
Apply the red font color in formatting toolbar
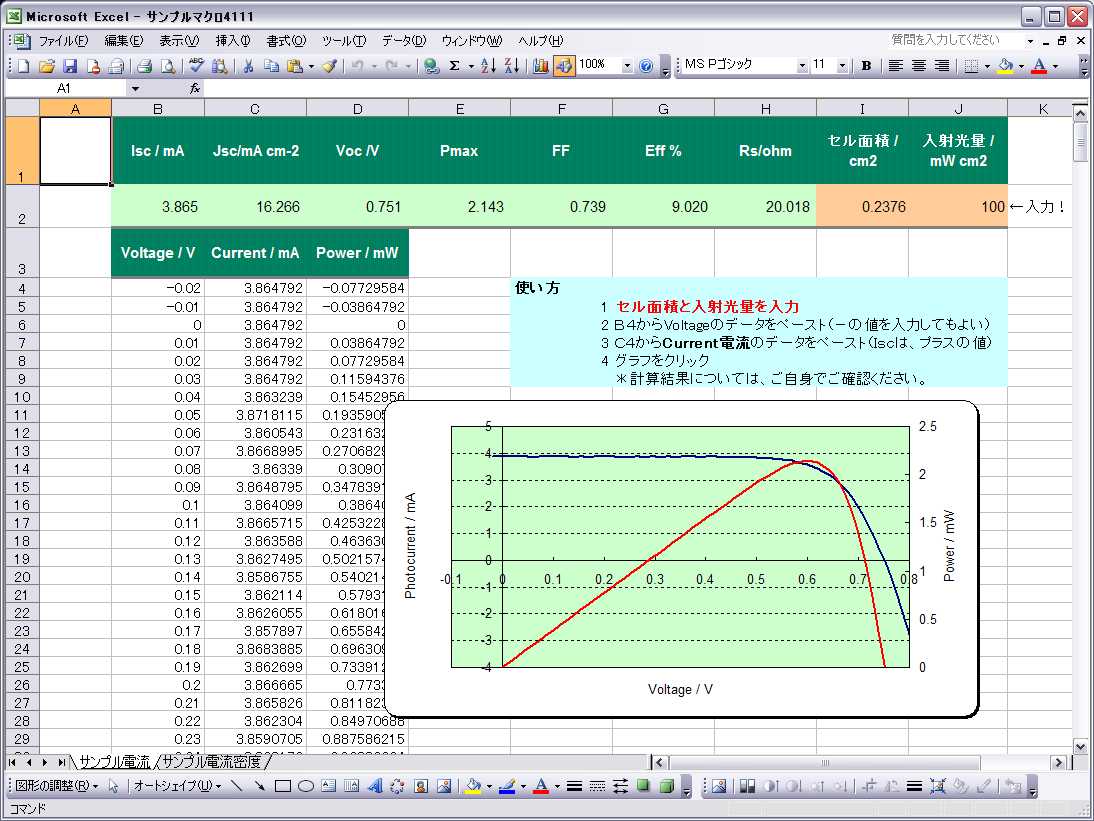coord(1040,66)
